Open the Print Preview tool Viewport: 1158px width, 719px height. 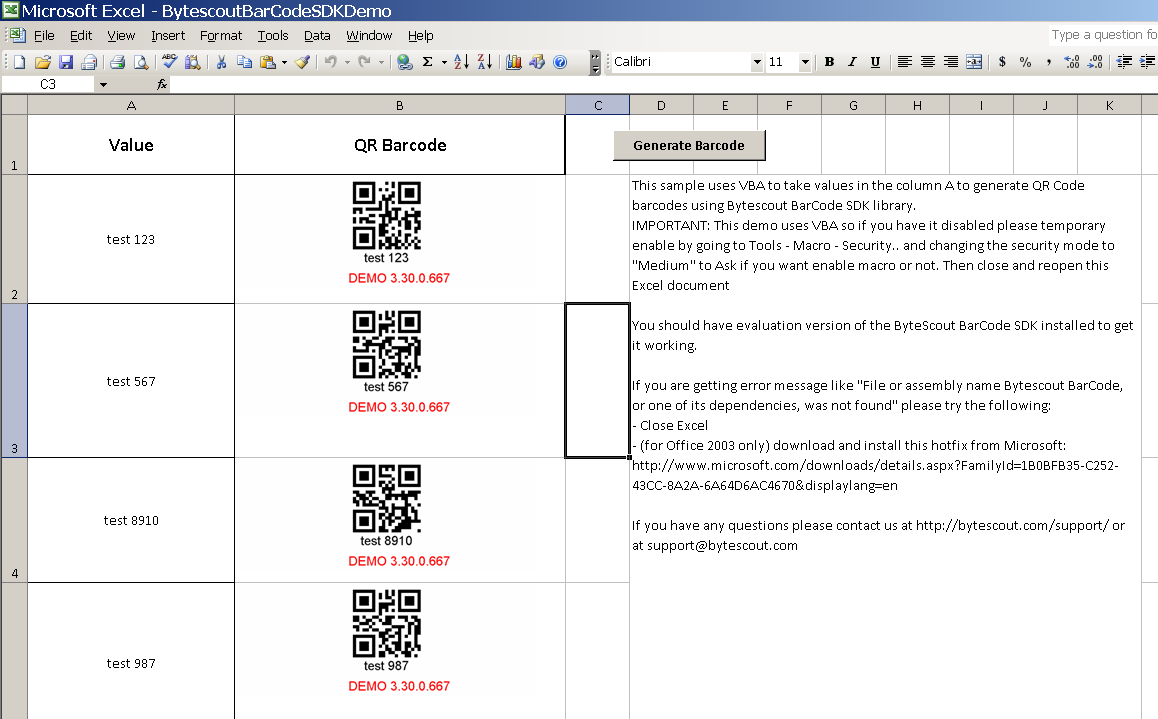pyautogui.click(x=140, y=62)
